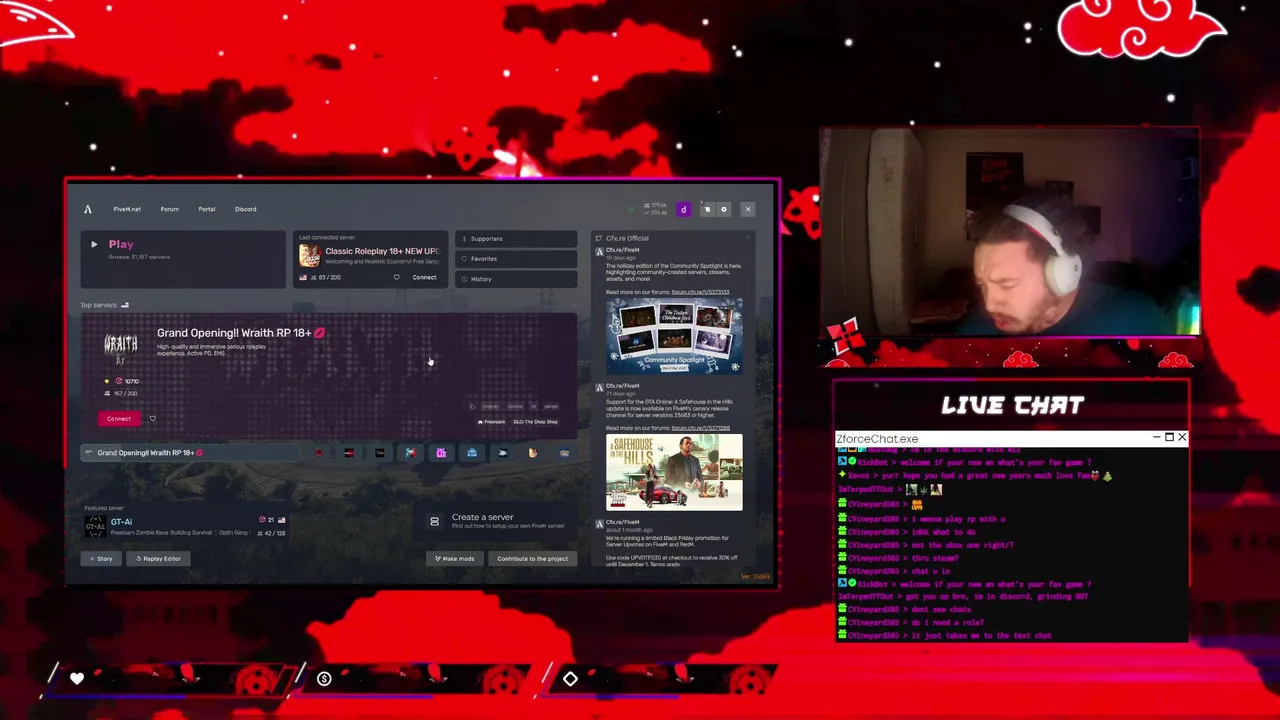
Task: Click the Top servers flag icon
Action: (x=125, y=305)
